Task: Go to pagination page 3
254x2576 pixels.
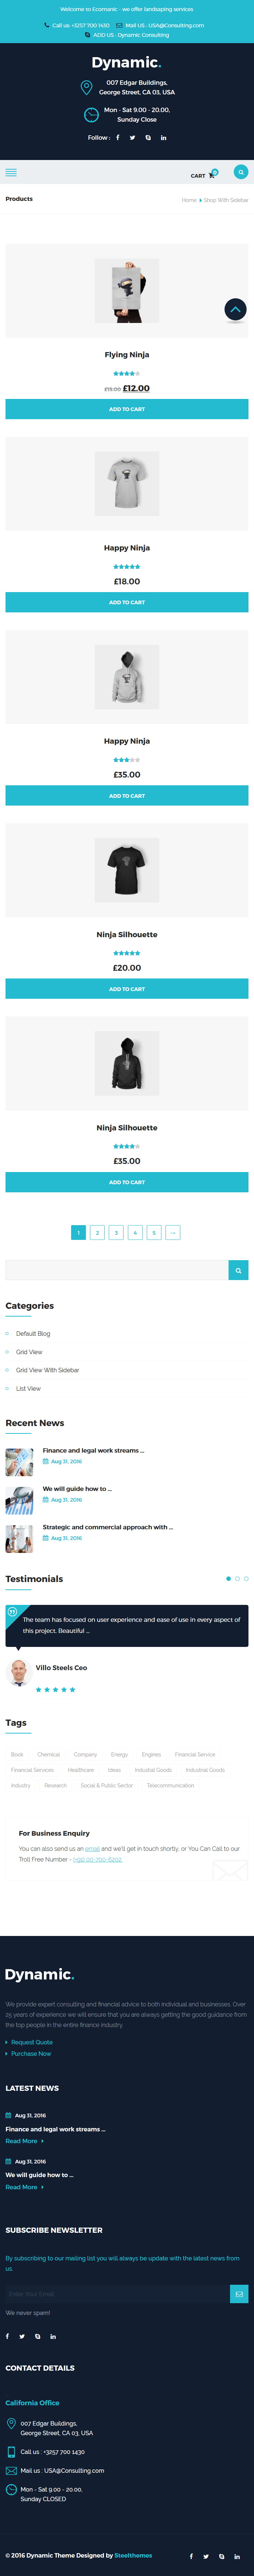Action: point(116,1233)
